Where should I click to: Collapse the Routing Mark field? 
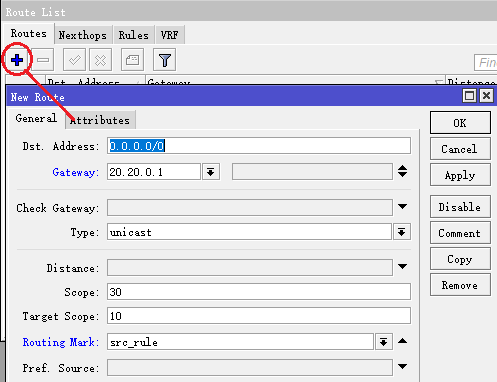point(403,341)
